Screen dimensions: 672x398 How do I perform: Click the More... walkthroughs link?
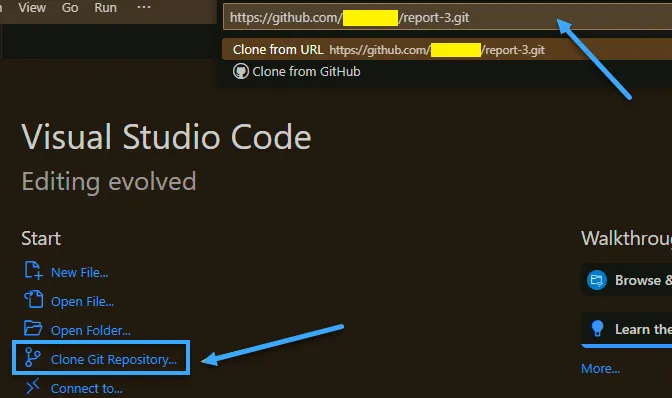tap(600, 368)
